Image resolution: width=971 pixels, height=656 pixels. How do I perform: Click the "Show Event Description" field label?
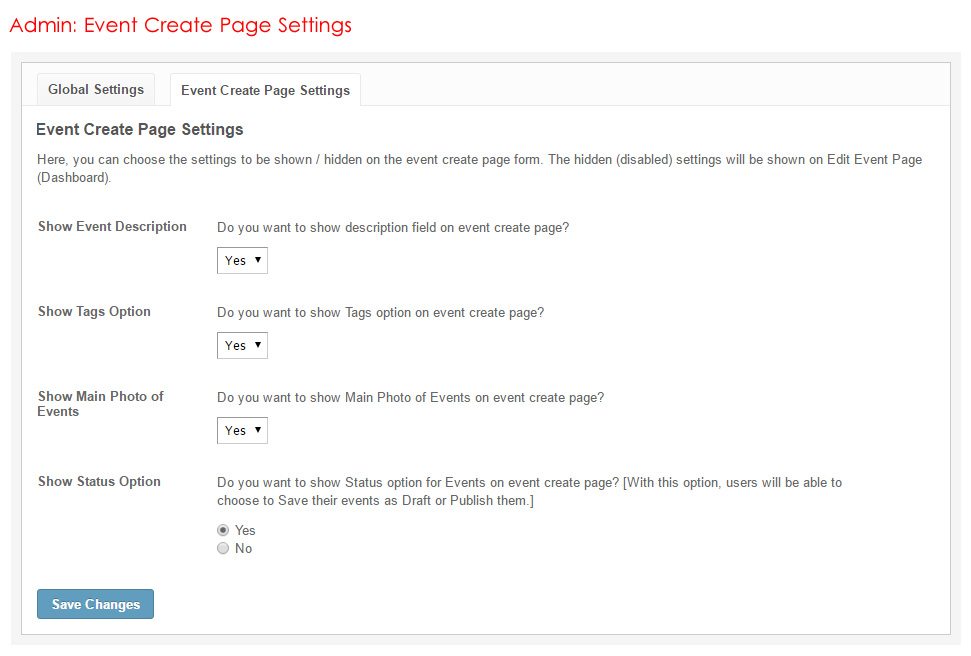tap(112, 227)
